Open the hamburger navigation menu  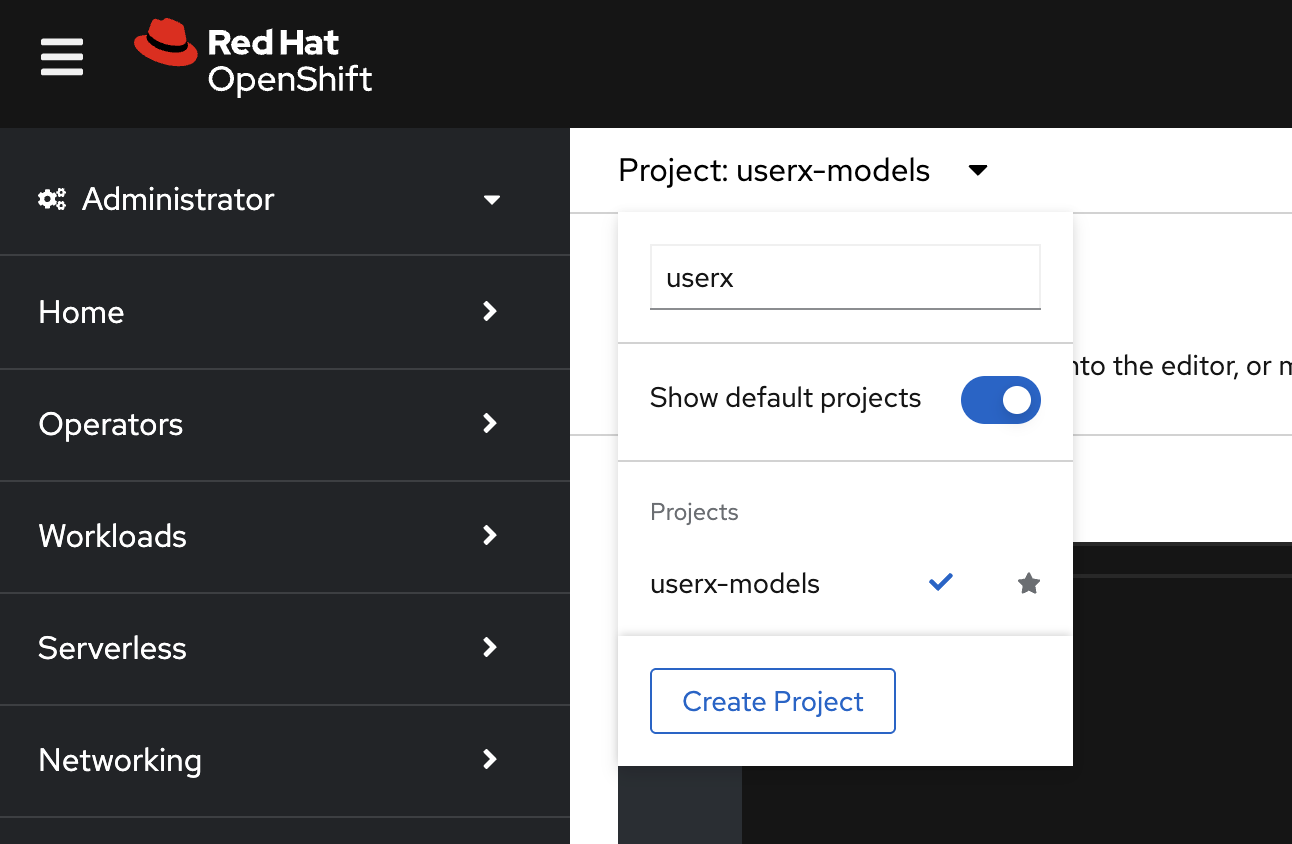(x=62, y=57)
